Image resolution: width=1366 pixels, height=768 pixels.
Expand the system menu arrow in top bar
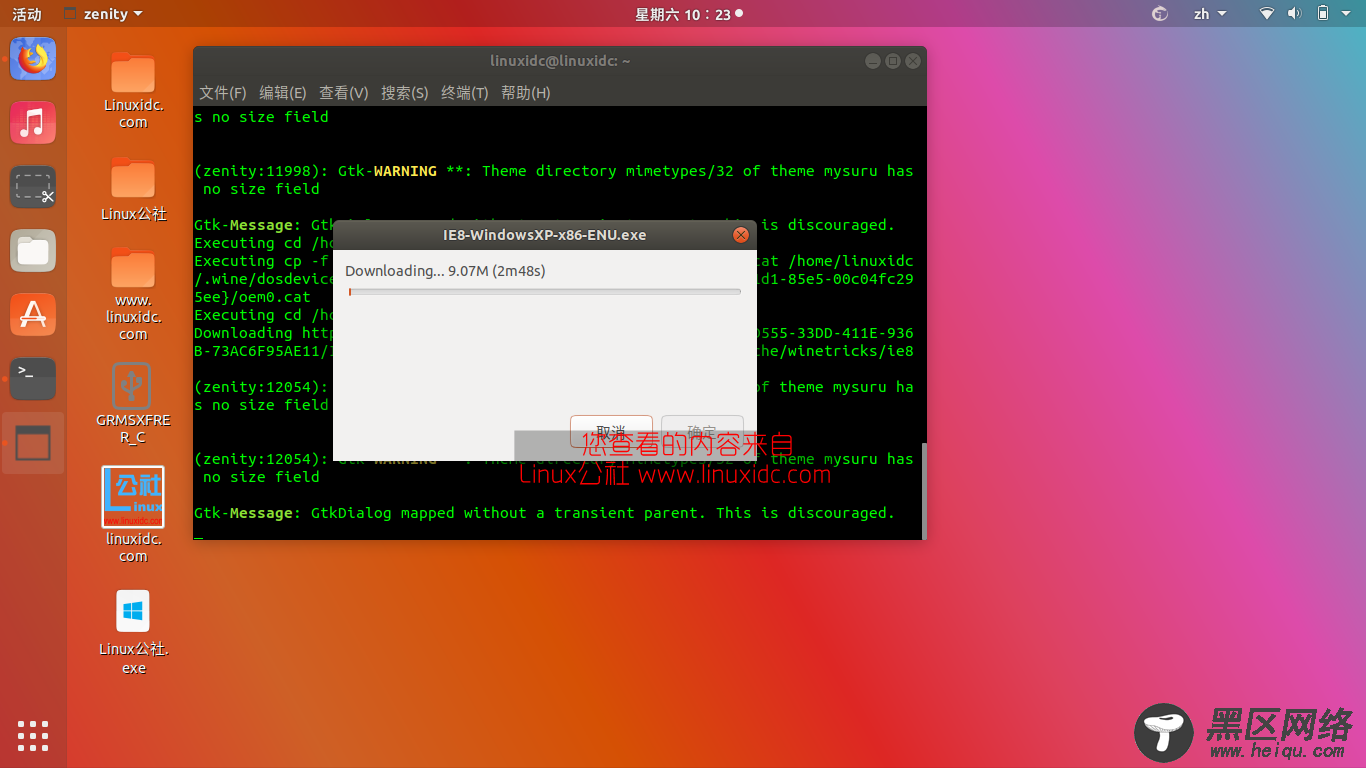tap(1348, 14)
